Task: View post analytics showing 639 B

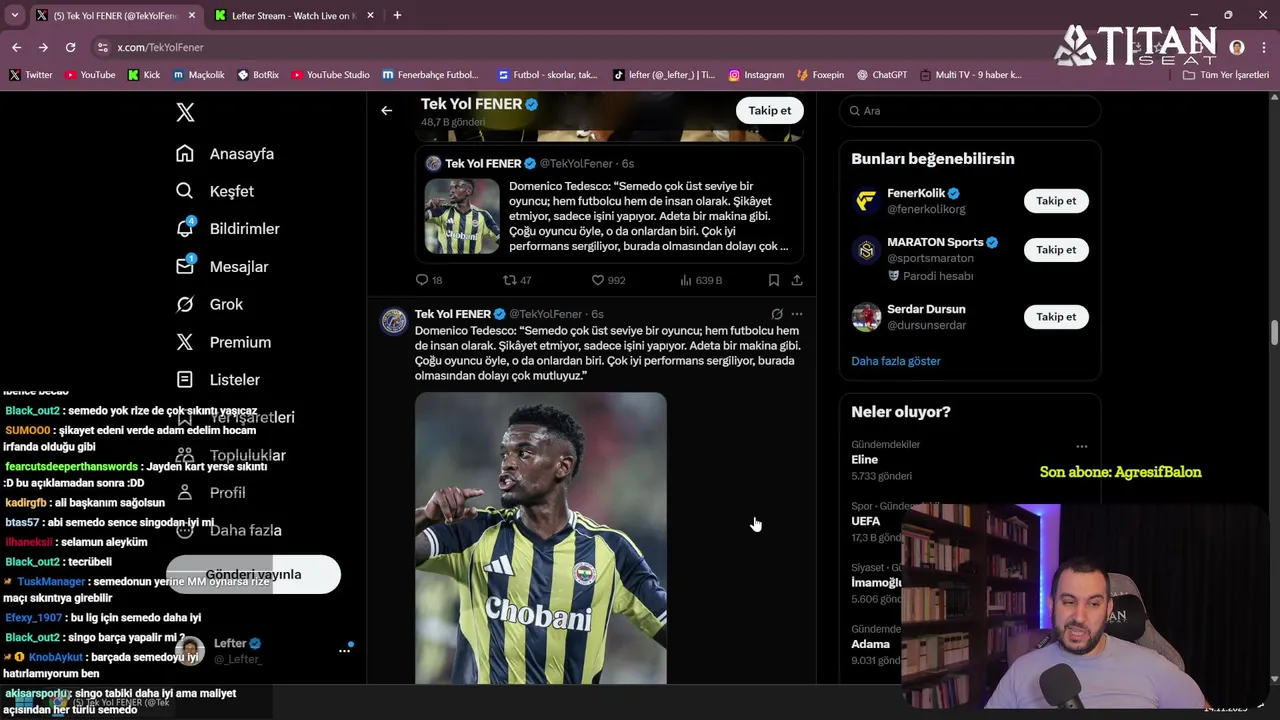Action: pos(701,280)
